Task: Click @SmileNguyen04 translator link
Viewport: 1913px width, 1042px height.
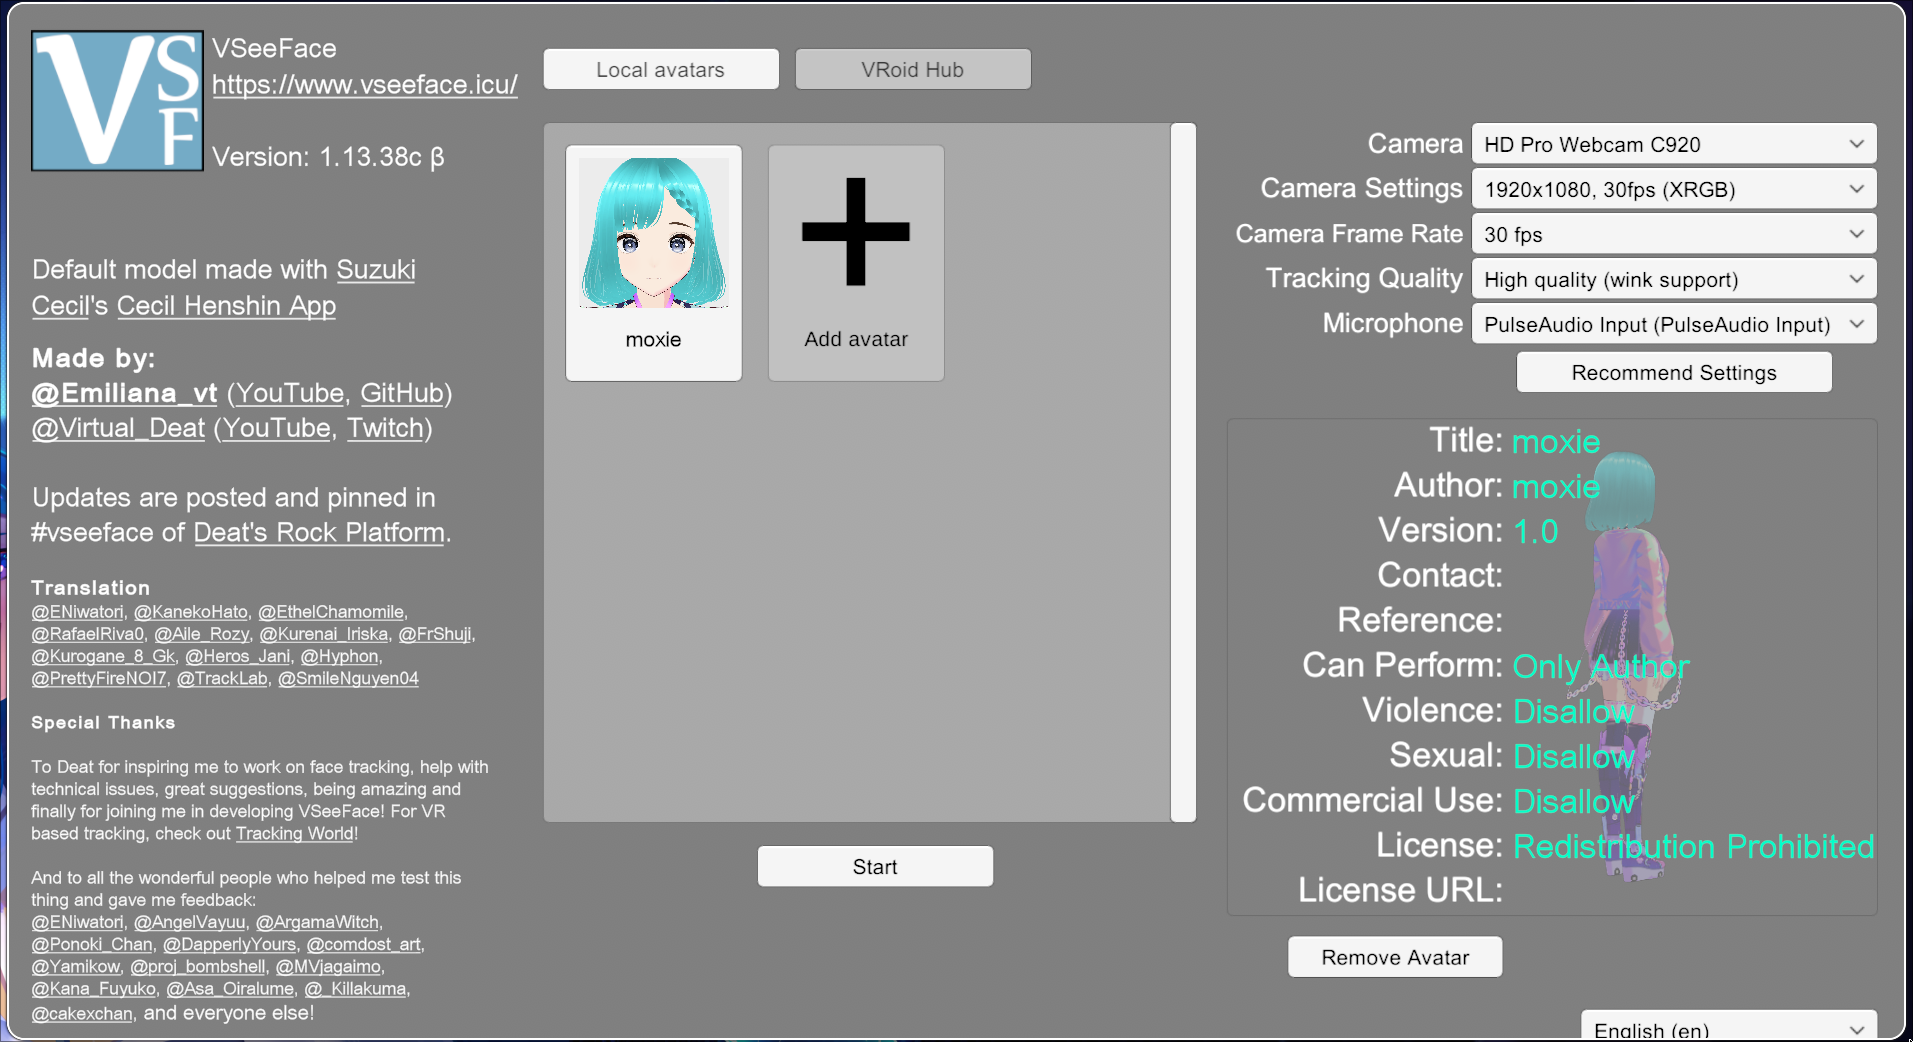Action: pyautogui.click(x=348, y=678)
